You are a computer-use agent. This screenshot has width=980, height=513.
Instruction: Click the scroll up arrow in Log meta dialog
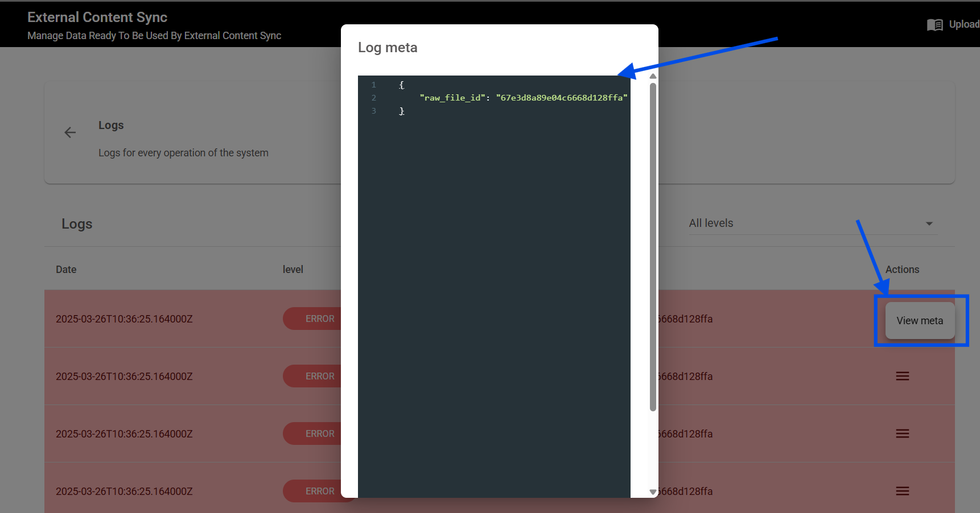[x=652, y=76]
